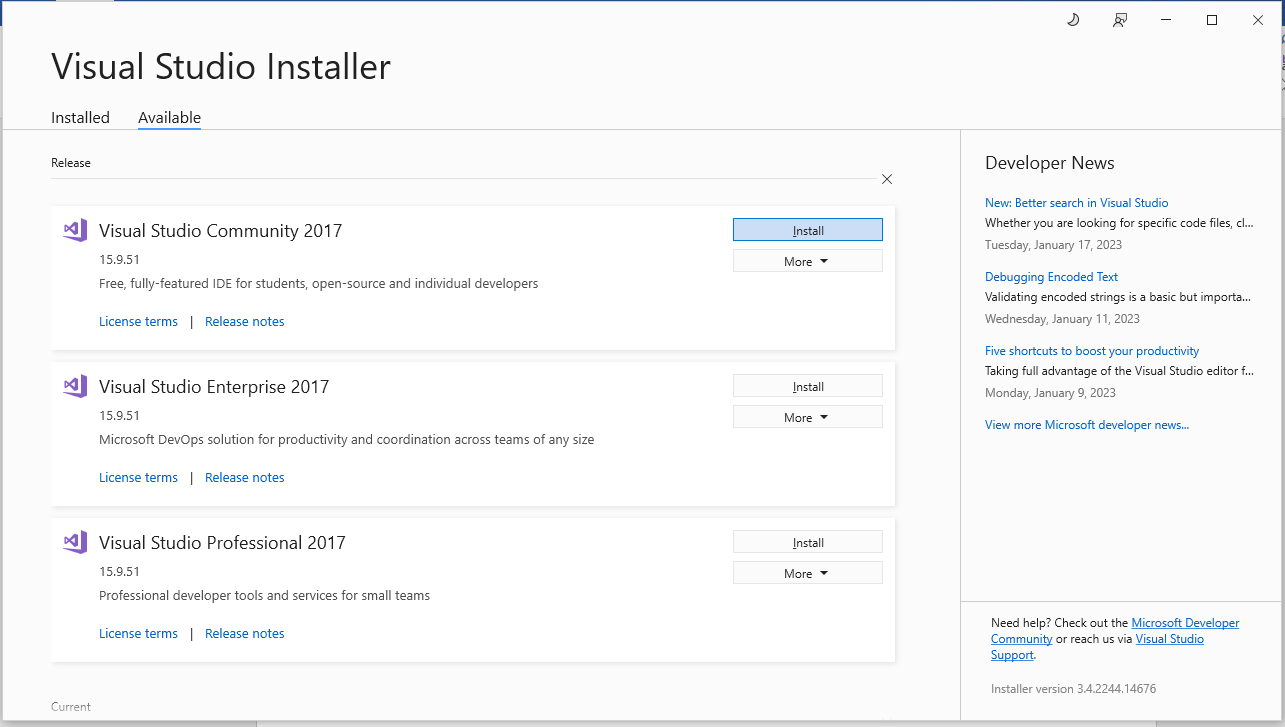The width and height of the screenshot is (1285, 727).
Task: Close the Visual Studio Installer window
Action: [1258, 20]
